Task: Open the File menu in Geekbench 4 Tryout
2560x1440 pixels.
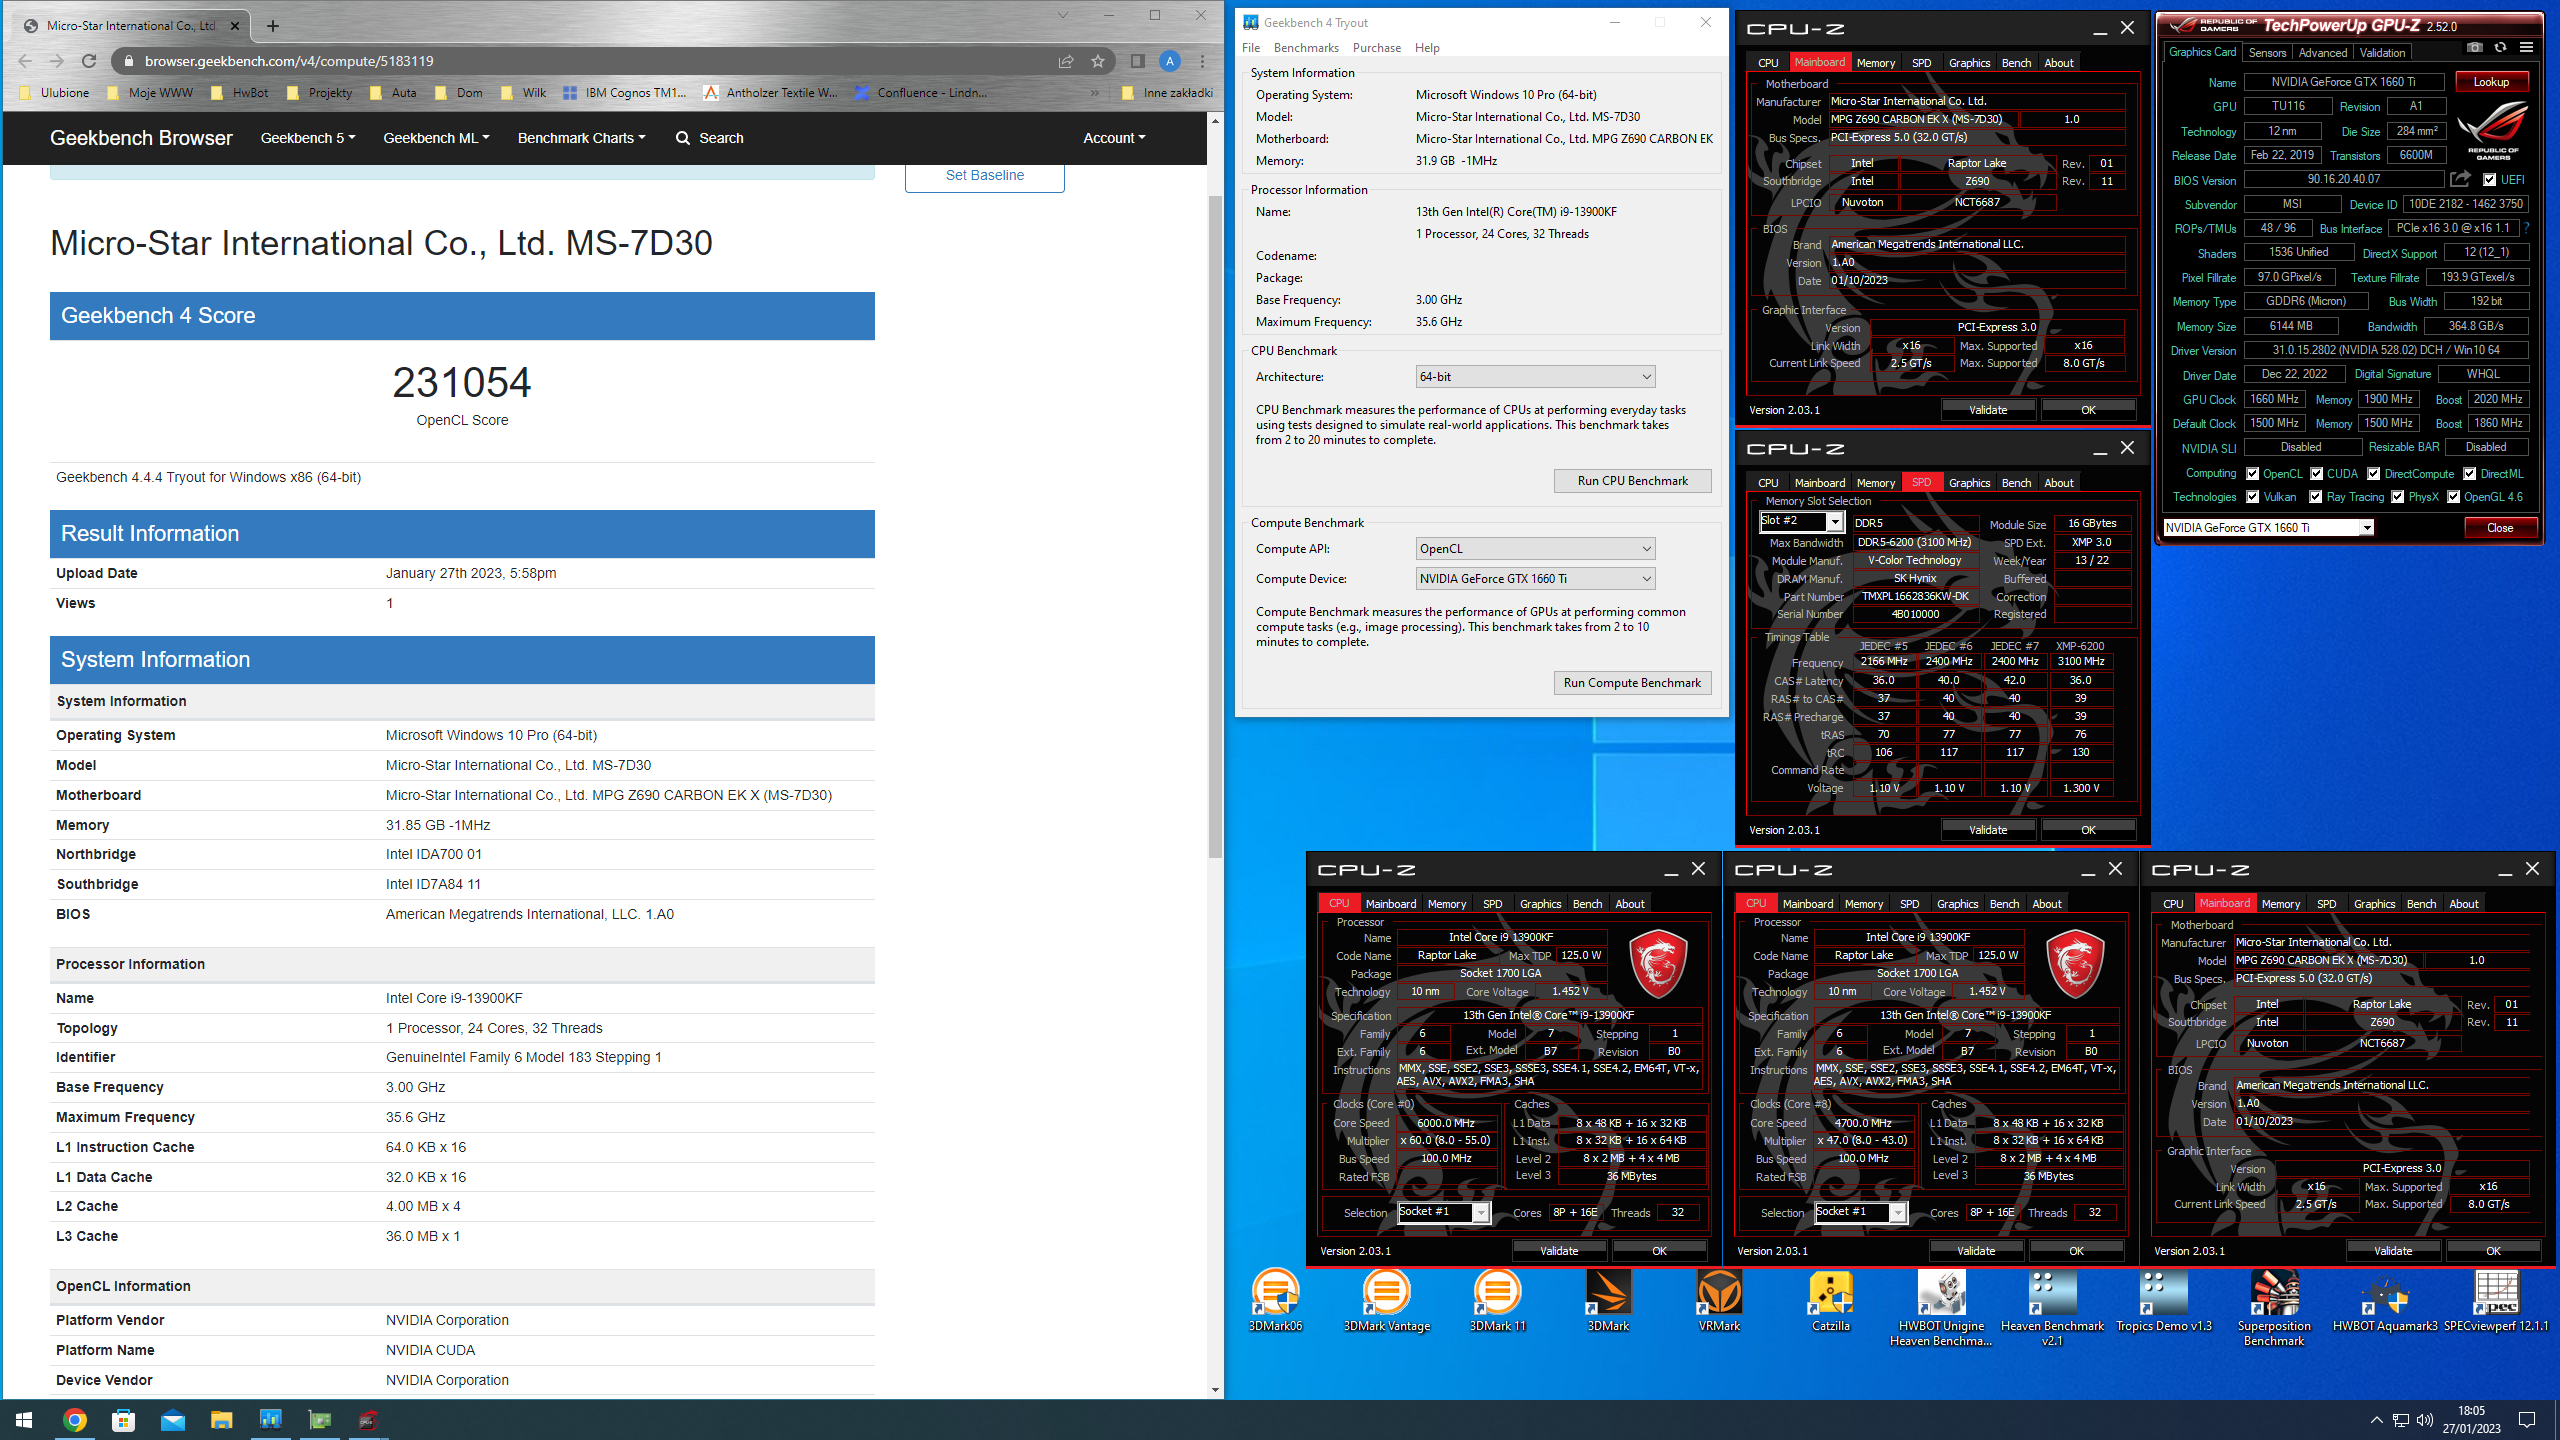Action: 1251,48
